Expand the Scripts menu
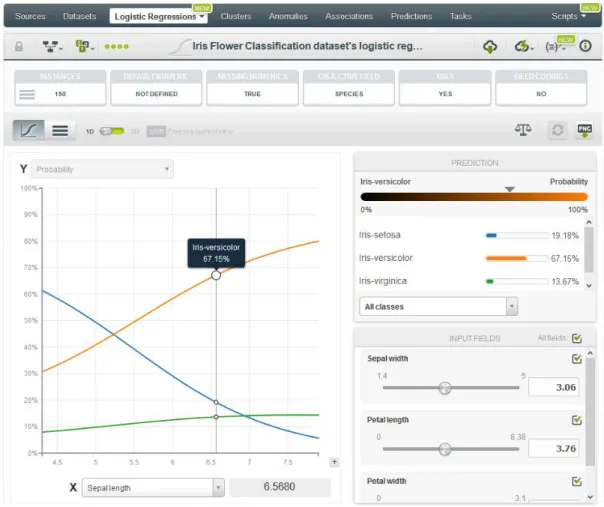 pos(569,16)
